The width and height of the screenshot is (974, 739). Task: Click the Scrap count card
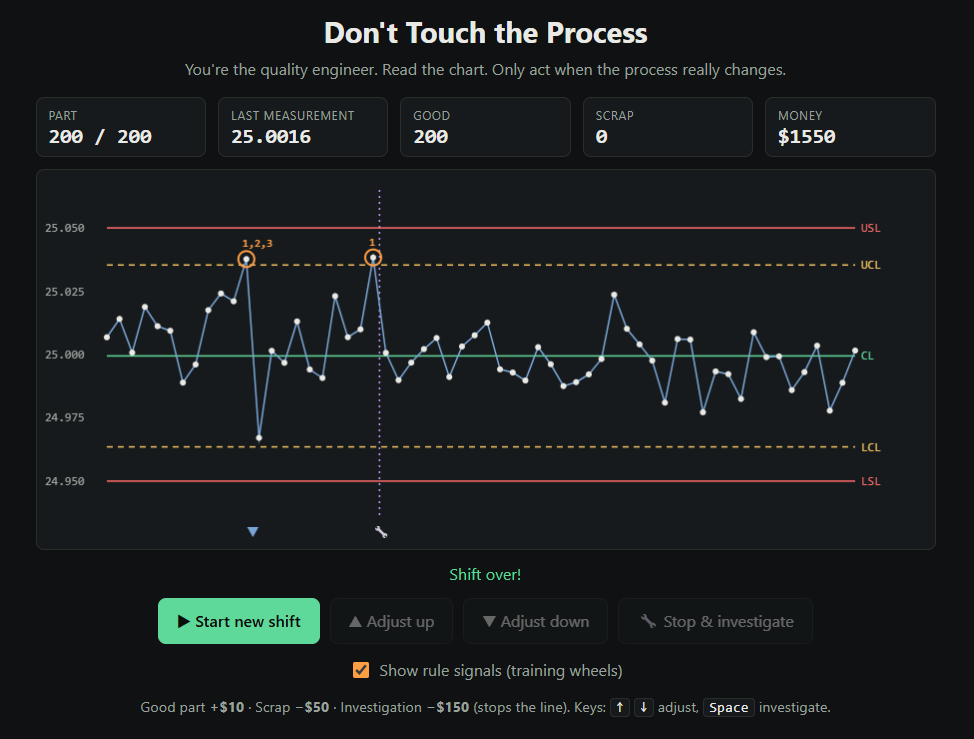[x=668, y=127]
